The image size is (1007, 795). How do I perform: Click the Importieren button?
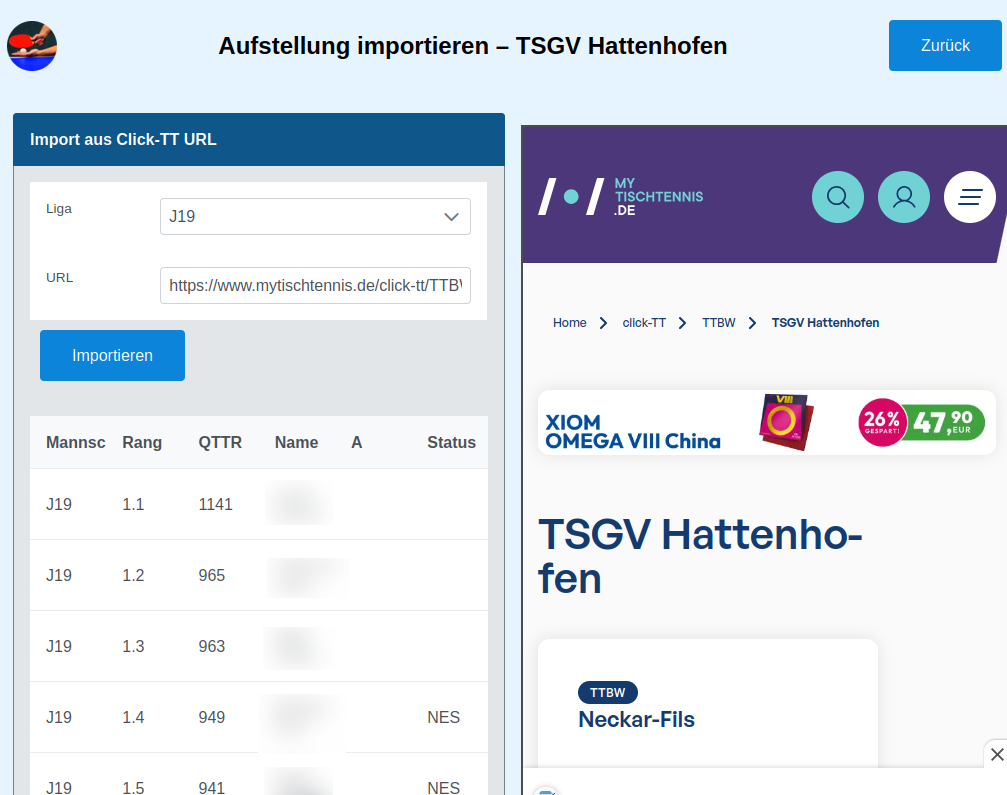coord(112,355)
